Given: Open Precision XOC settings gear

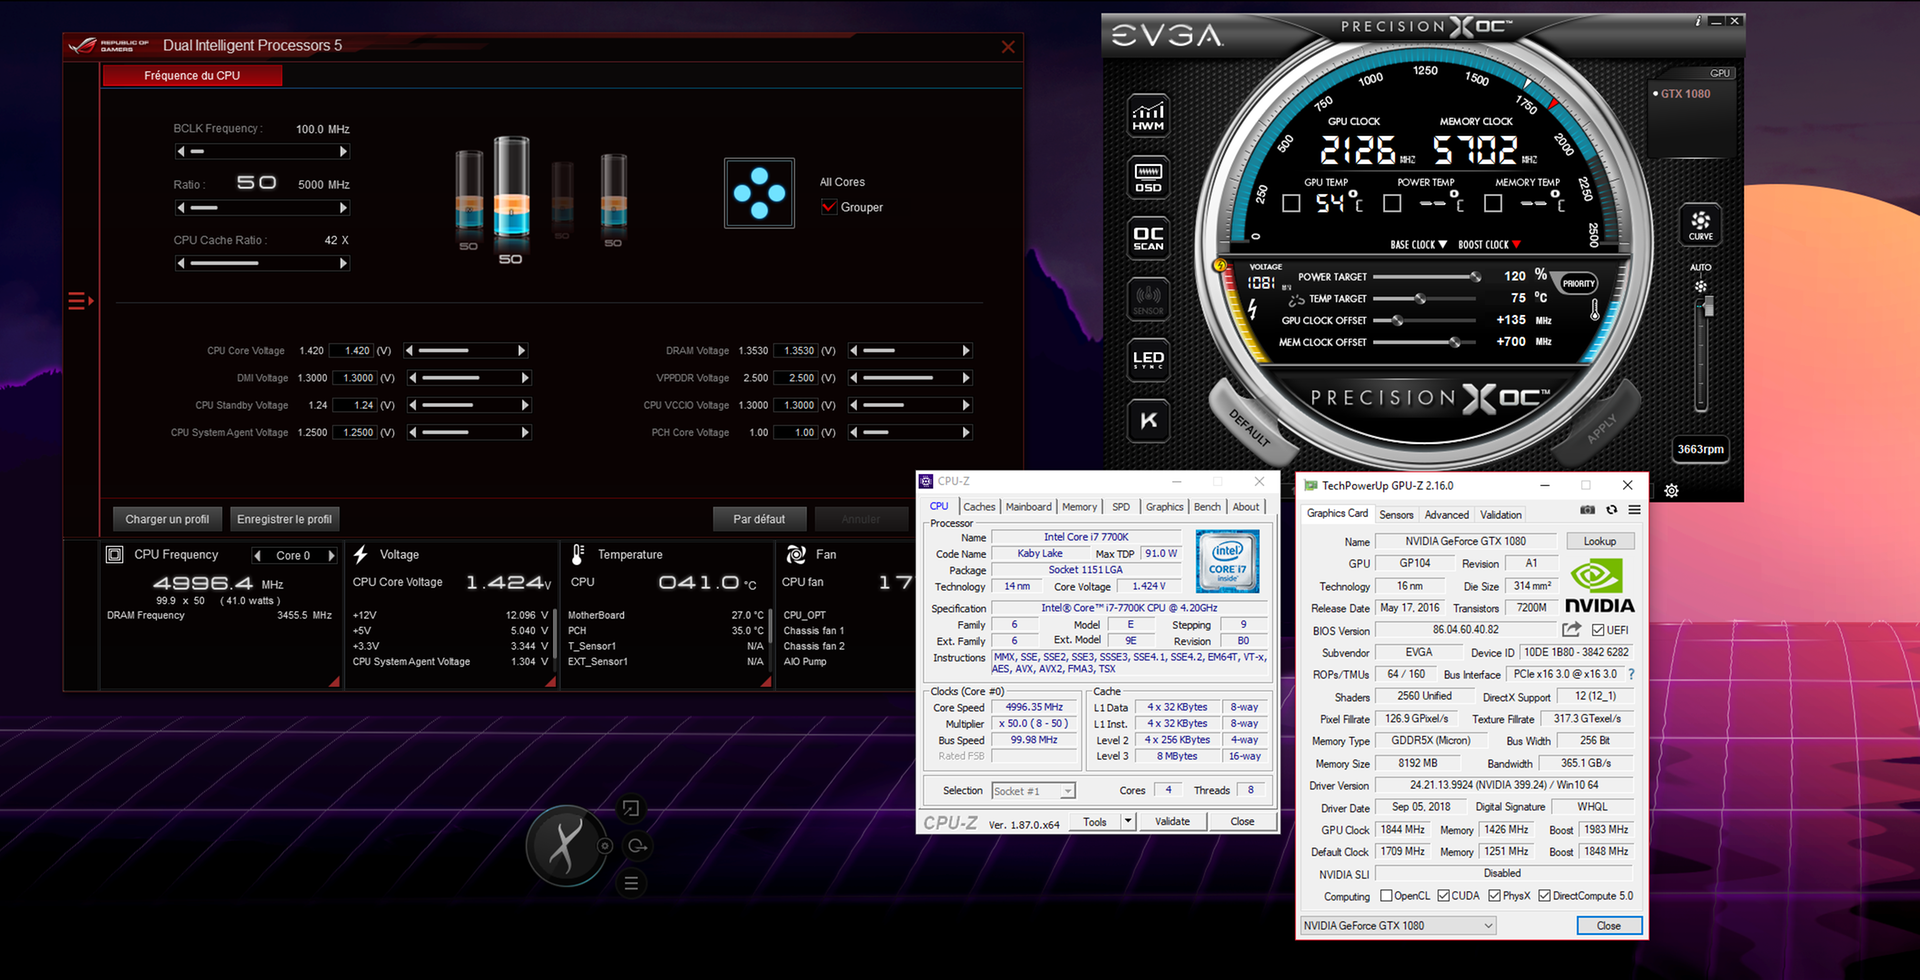Looking at the screenshot, I should tap(1671, 491).
